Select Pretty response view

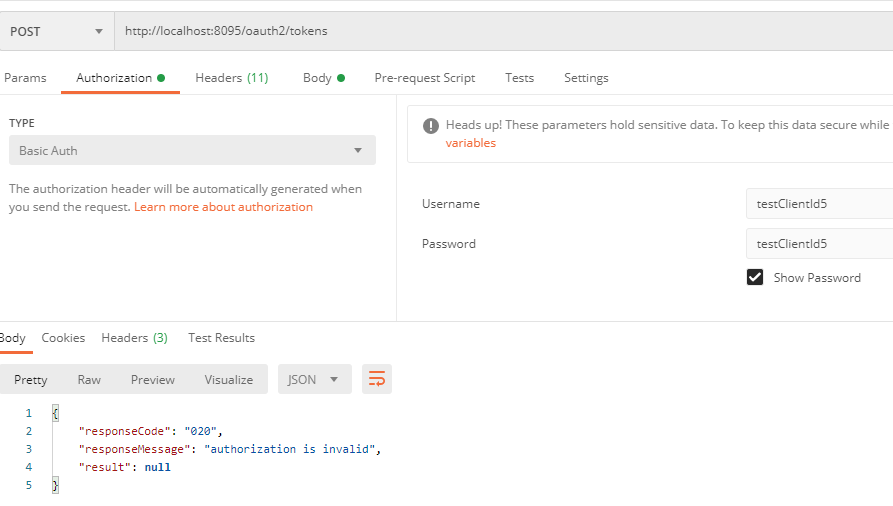click(31, 380)
